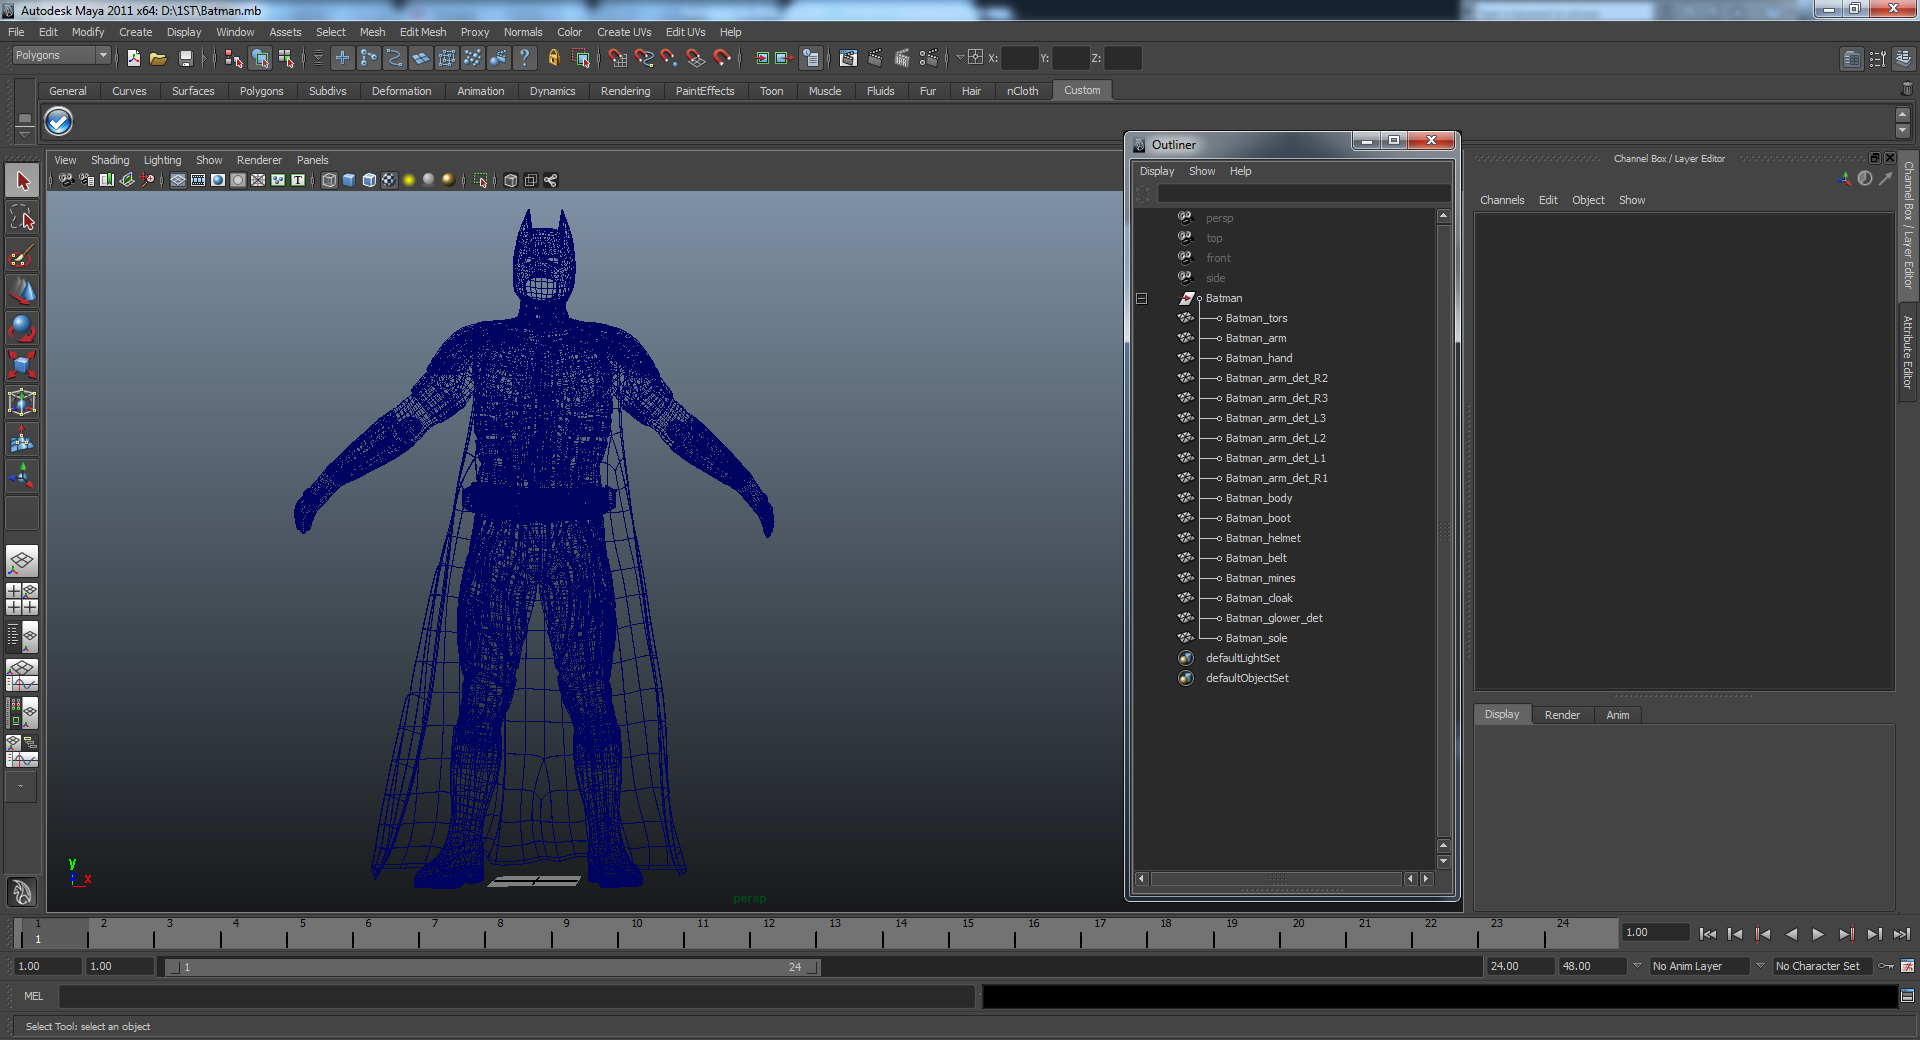Screen dimensions: 1920x1040
Task: Open the Create UVs menu
Action: coord(624,32)
